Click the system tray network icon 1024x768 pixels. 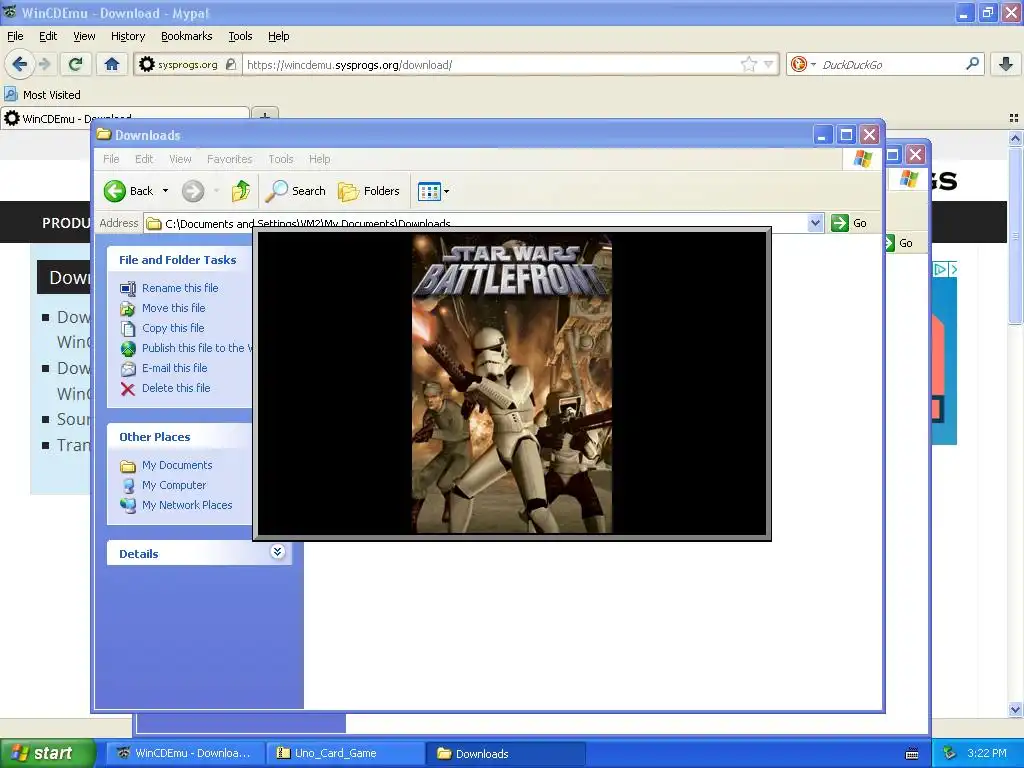pos(950,753)
